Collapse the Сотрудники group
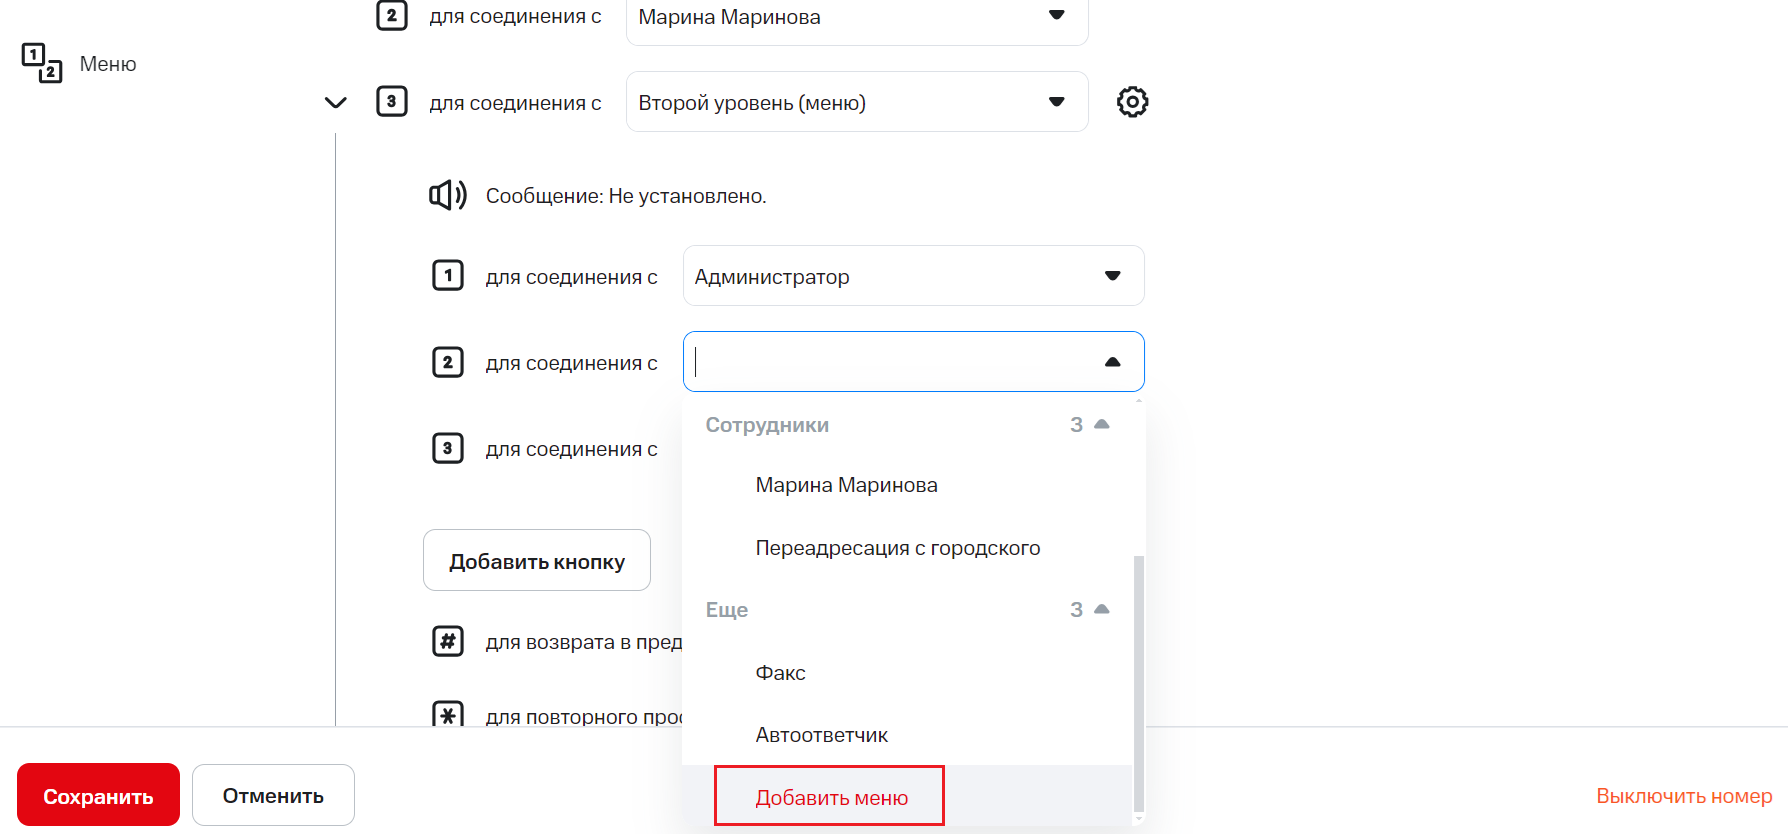This screenshot has height=834, width=1788. (1102, 425)
